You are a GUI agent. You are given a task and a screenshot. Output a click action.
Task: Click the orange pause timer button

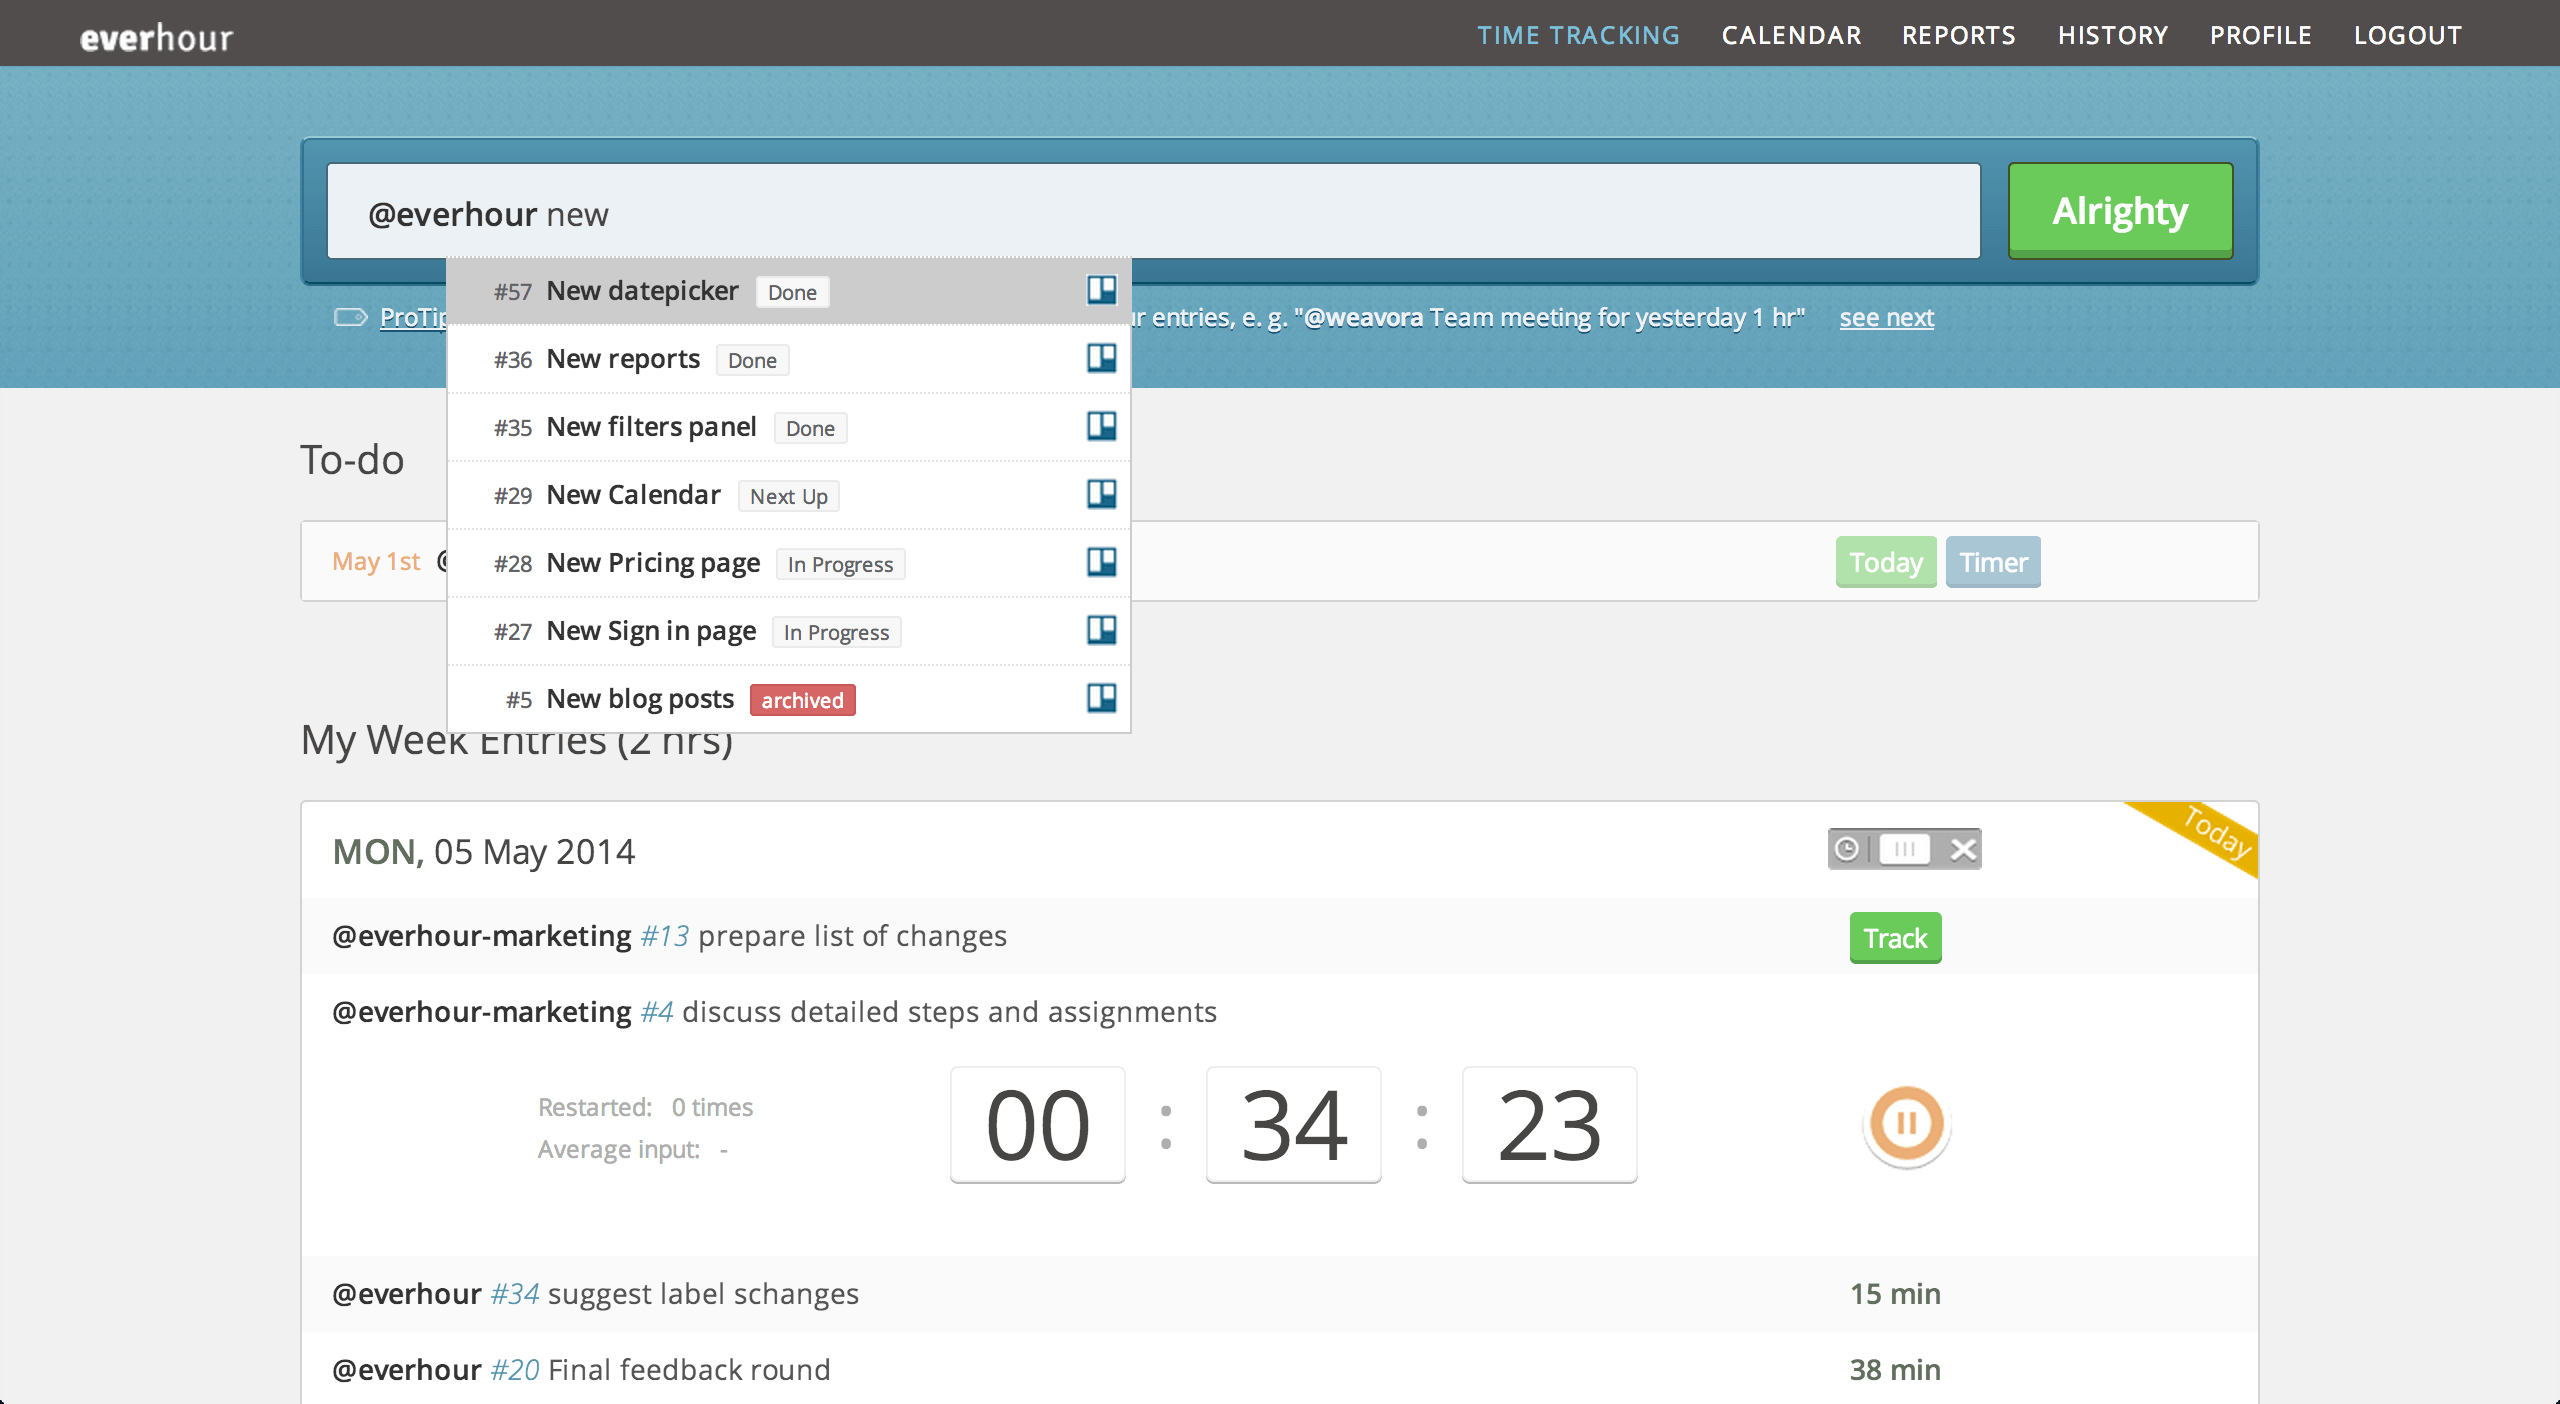click(1906, 1124)
